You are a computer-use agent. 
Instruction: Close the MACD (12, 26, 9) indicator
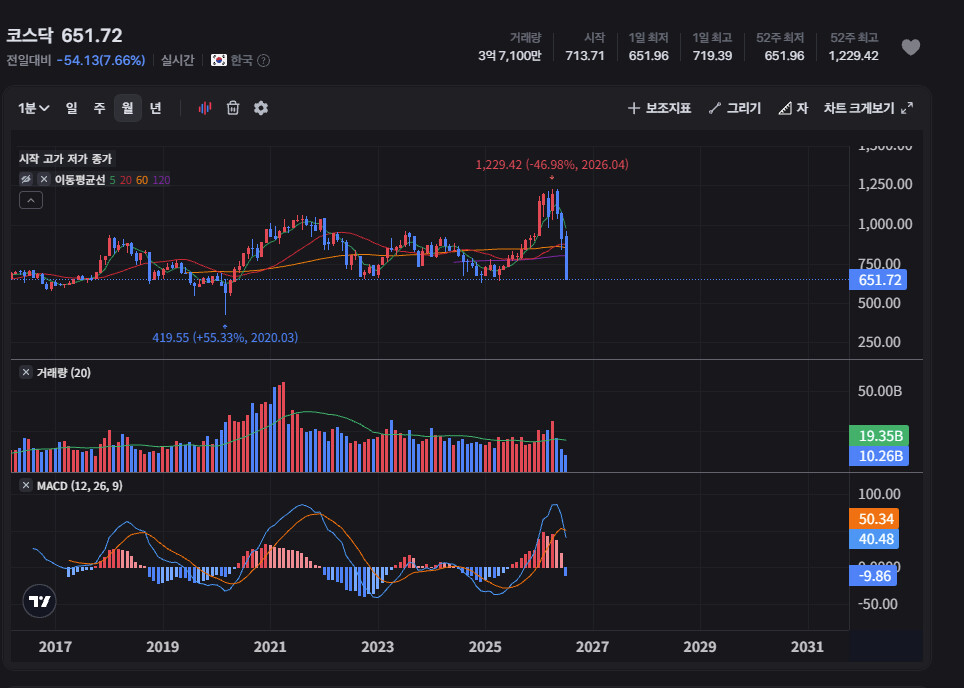[26, 485]
